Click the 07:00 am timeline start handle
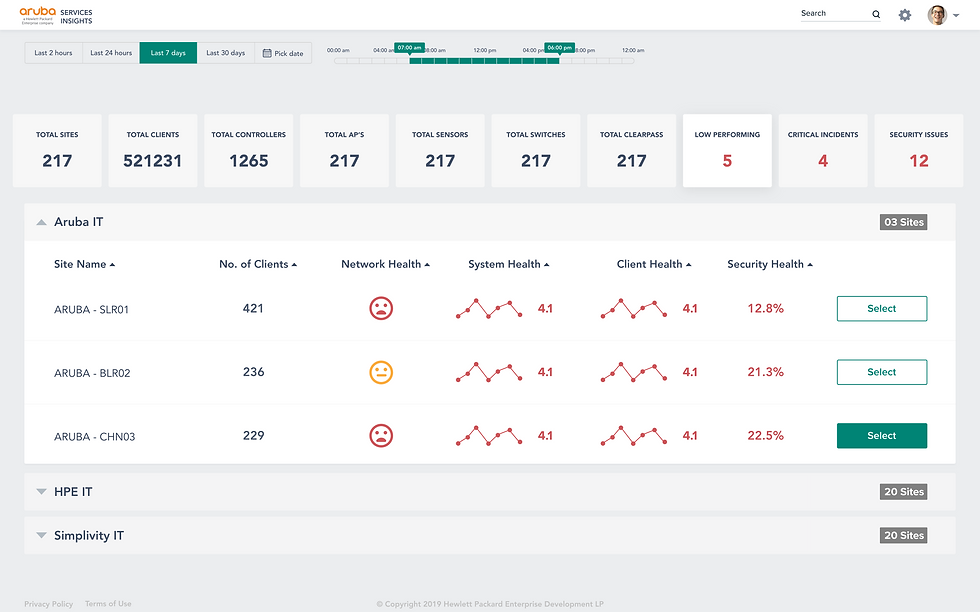 coord(409,48)
